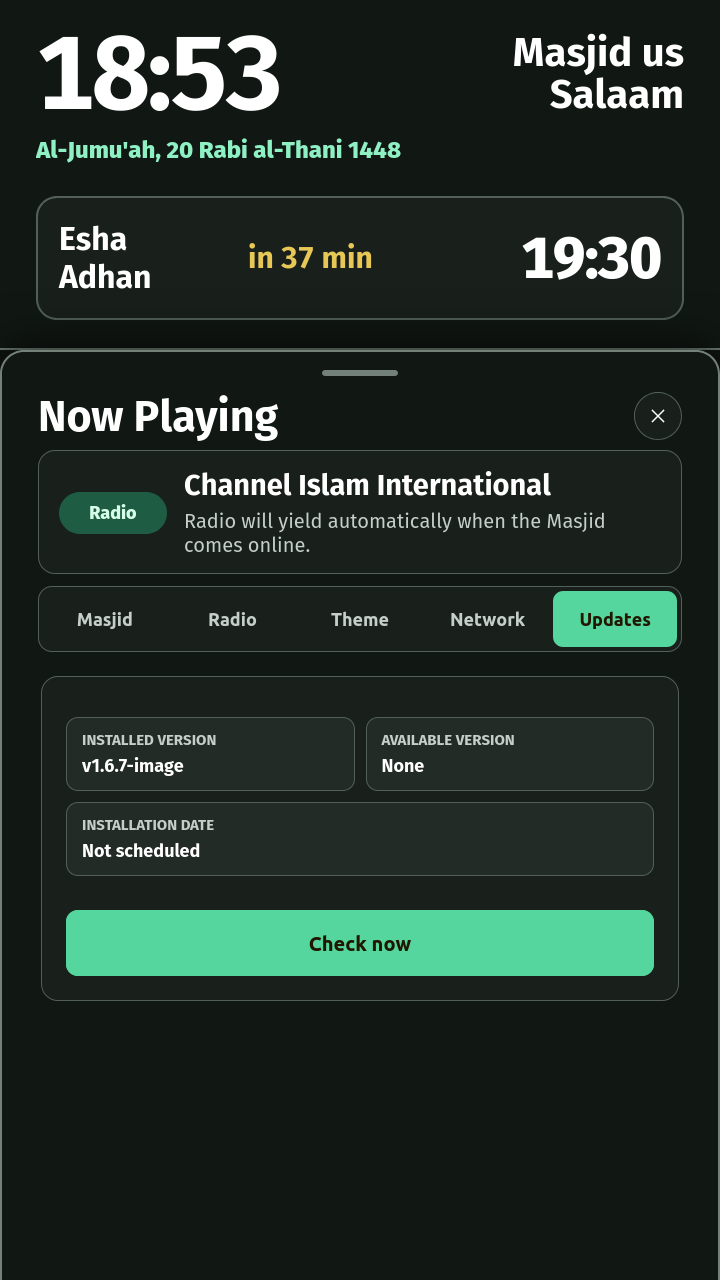The image size is (720, 1280).
Task: Select the Theme tab
Action: click(360, 619)
